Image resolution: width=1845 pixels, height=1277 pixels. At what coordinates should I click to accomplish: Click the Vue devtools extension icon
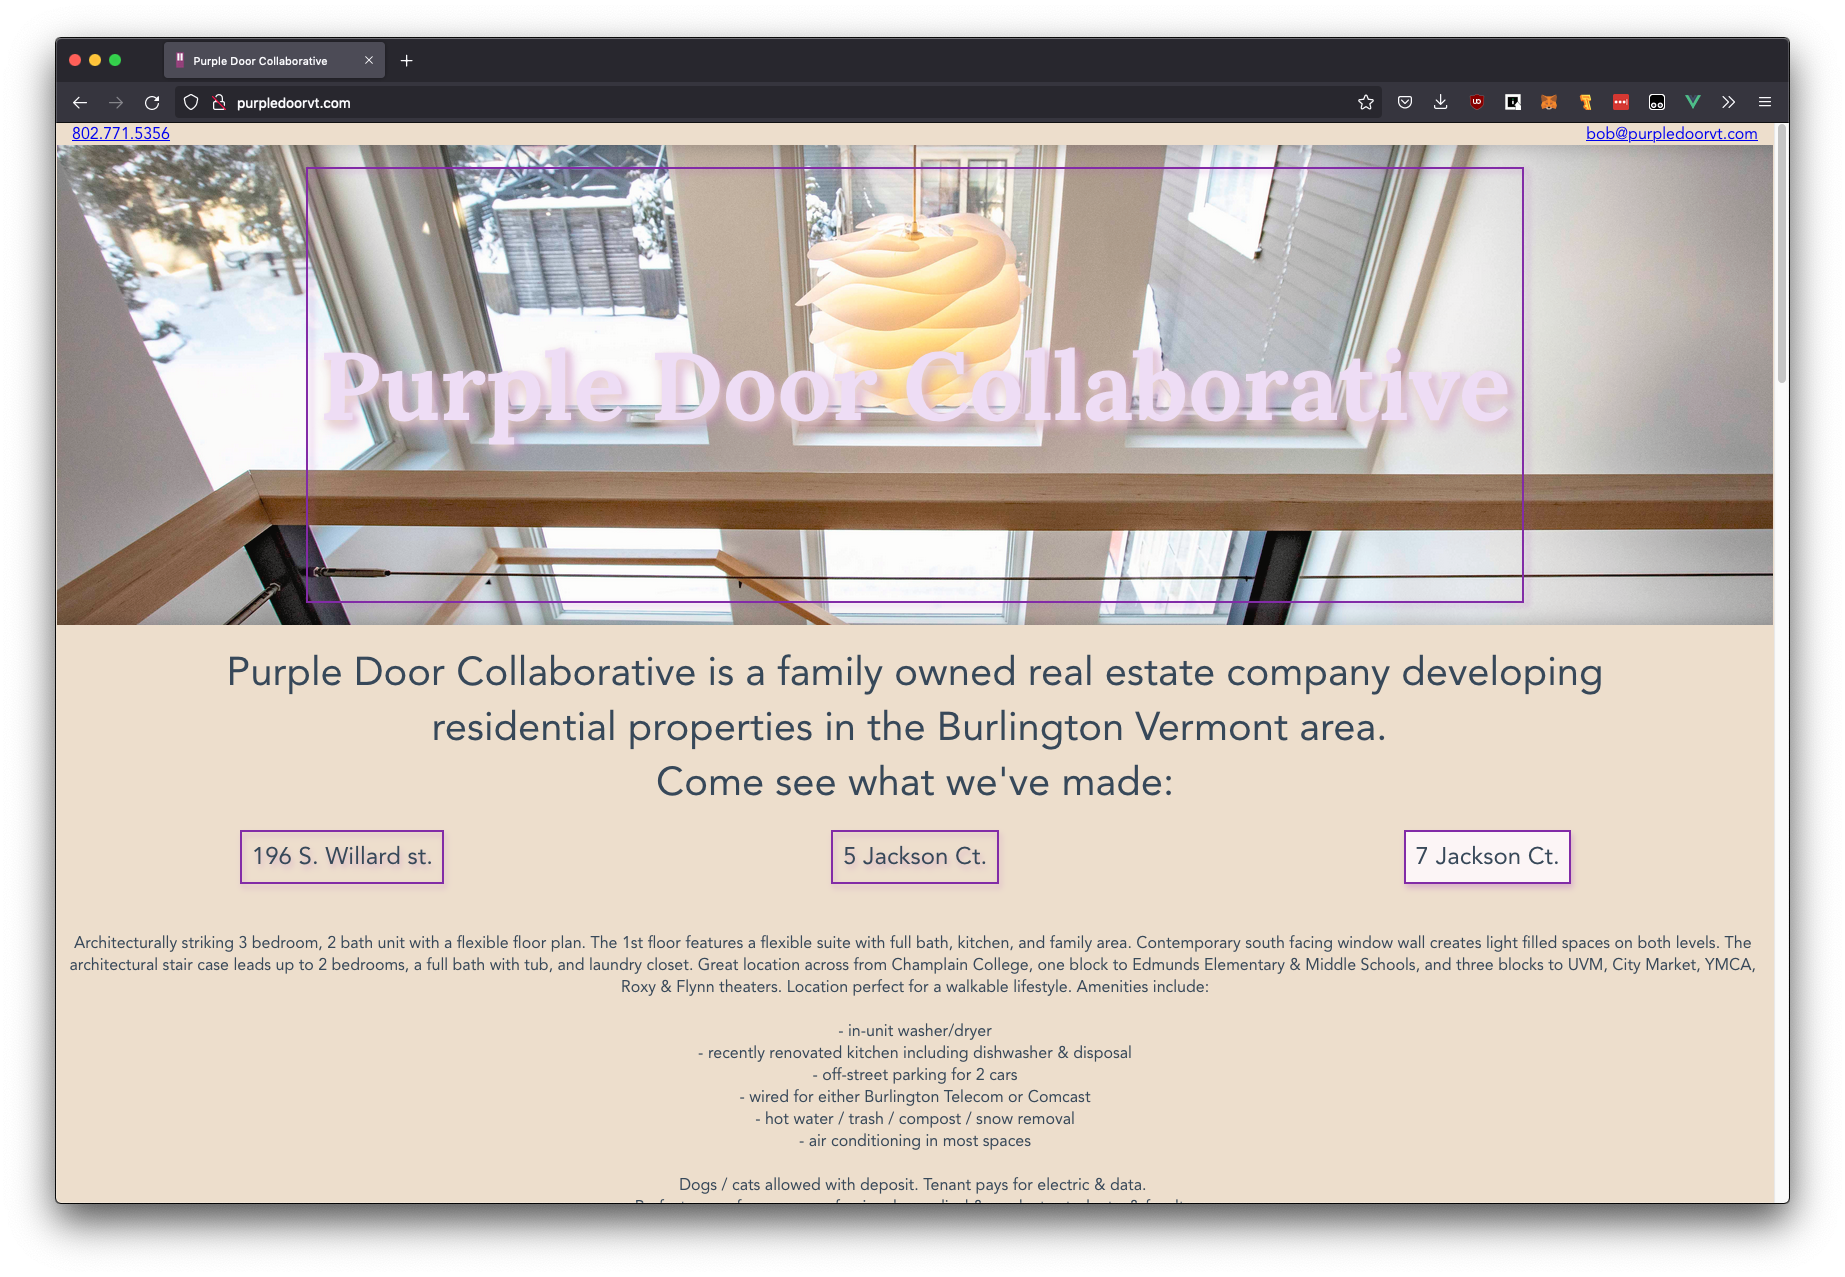1693,102
